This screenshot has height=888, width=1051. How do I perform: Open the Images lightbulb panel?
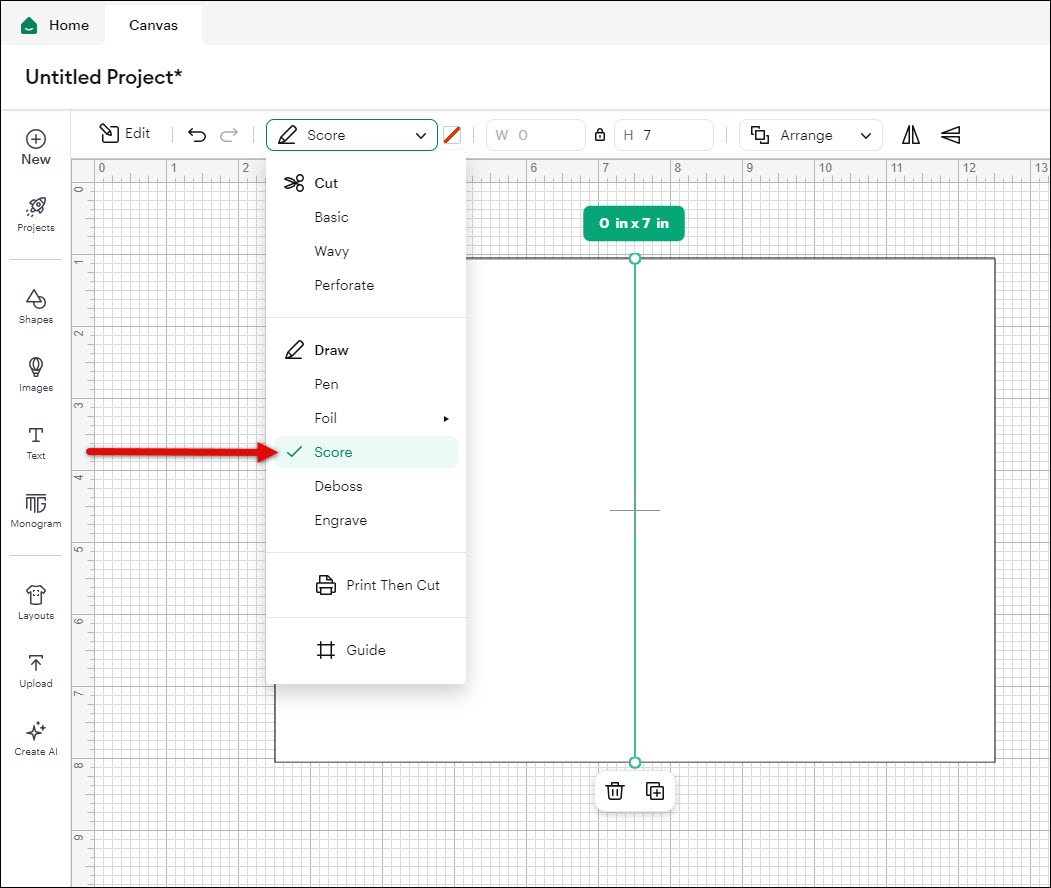(x=35, y=367)
